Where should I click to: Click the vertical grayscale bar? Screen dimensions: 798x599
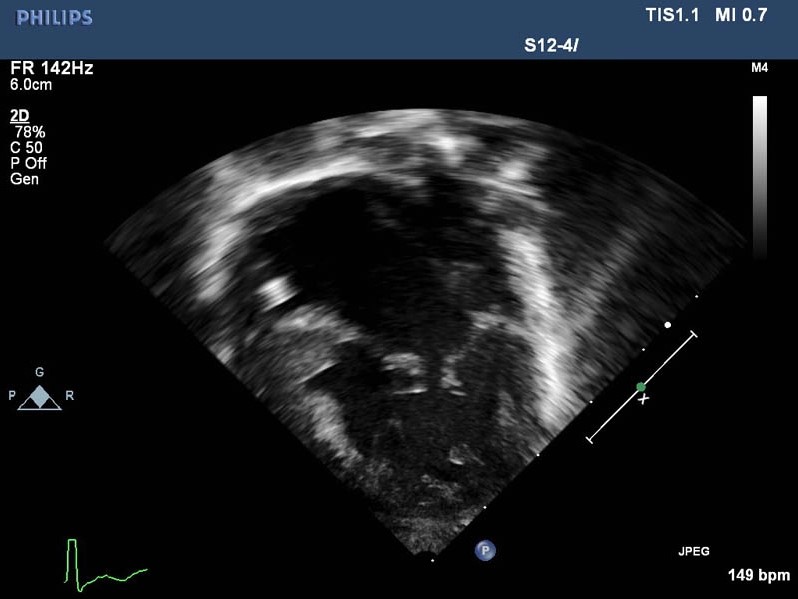[759, 175]
